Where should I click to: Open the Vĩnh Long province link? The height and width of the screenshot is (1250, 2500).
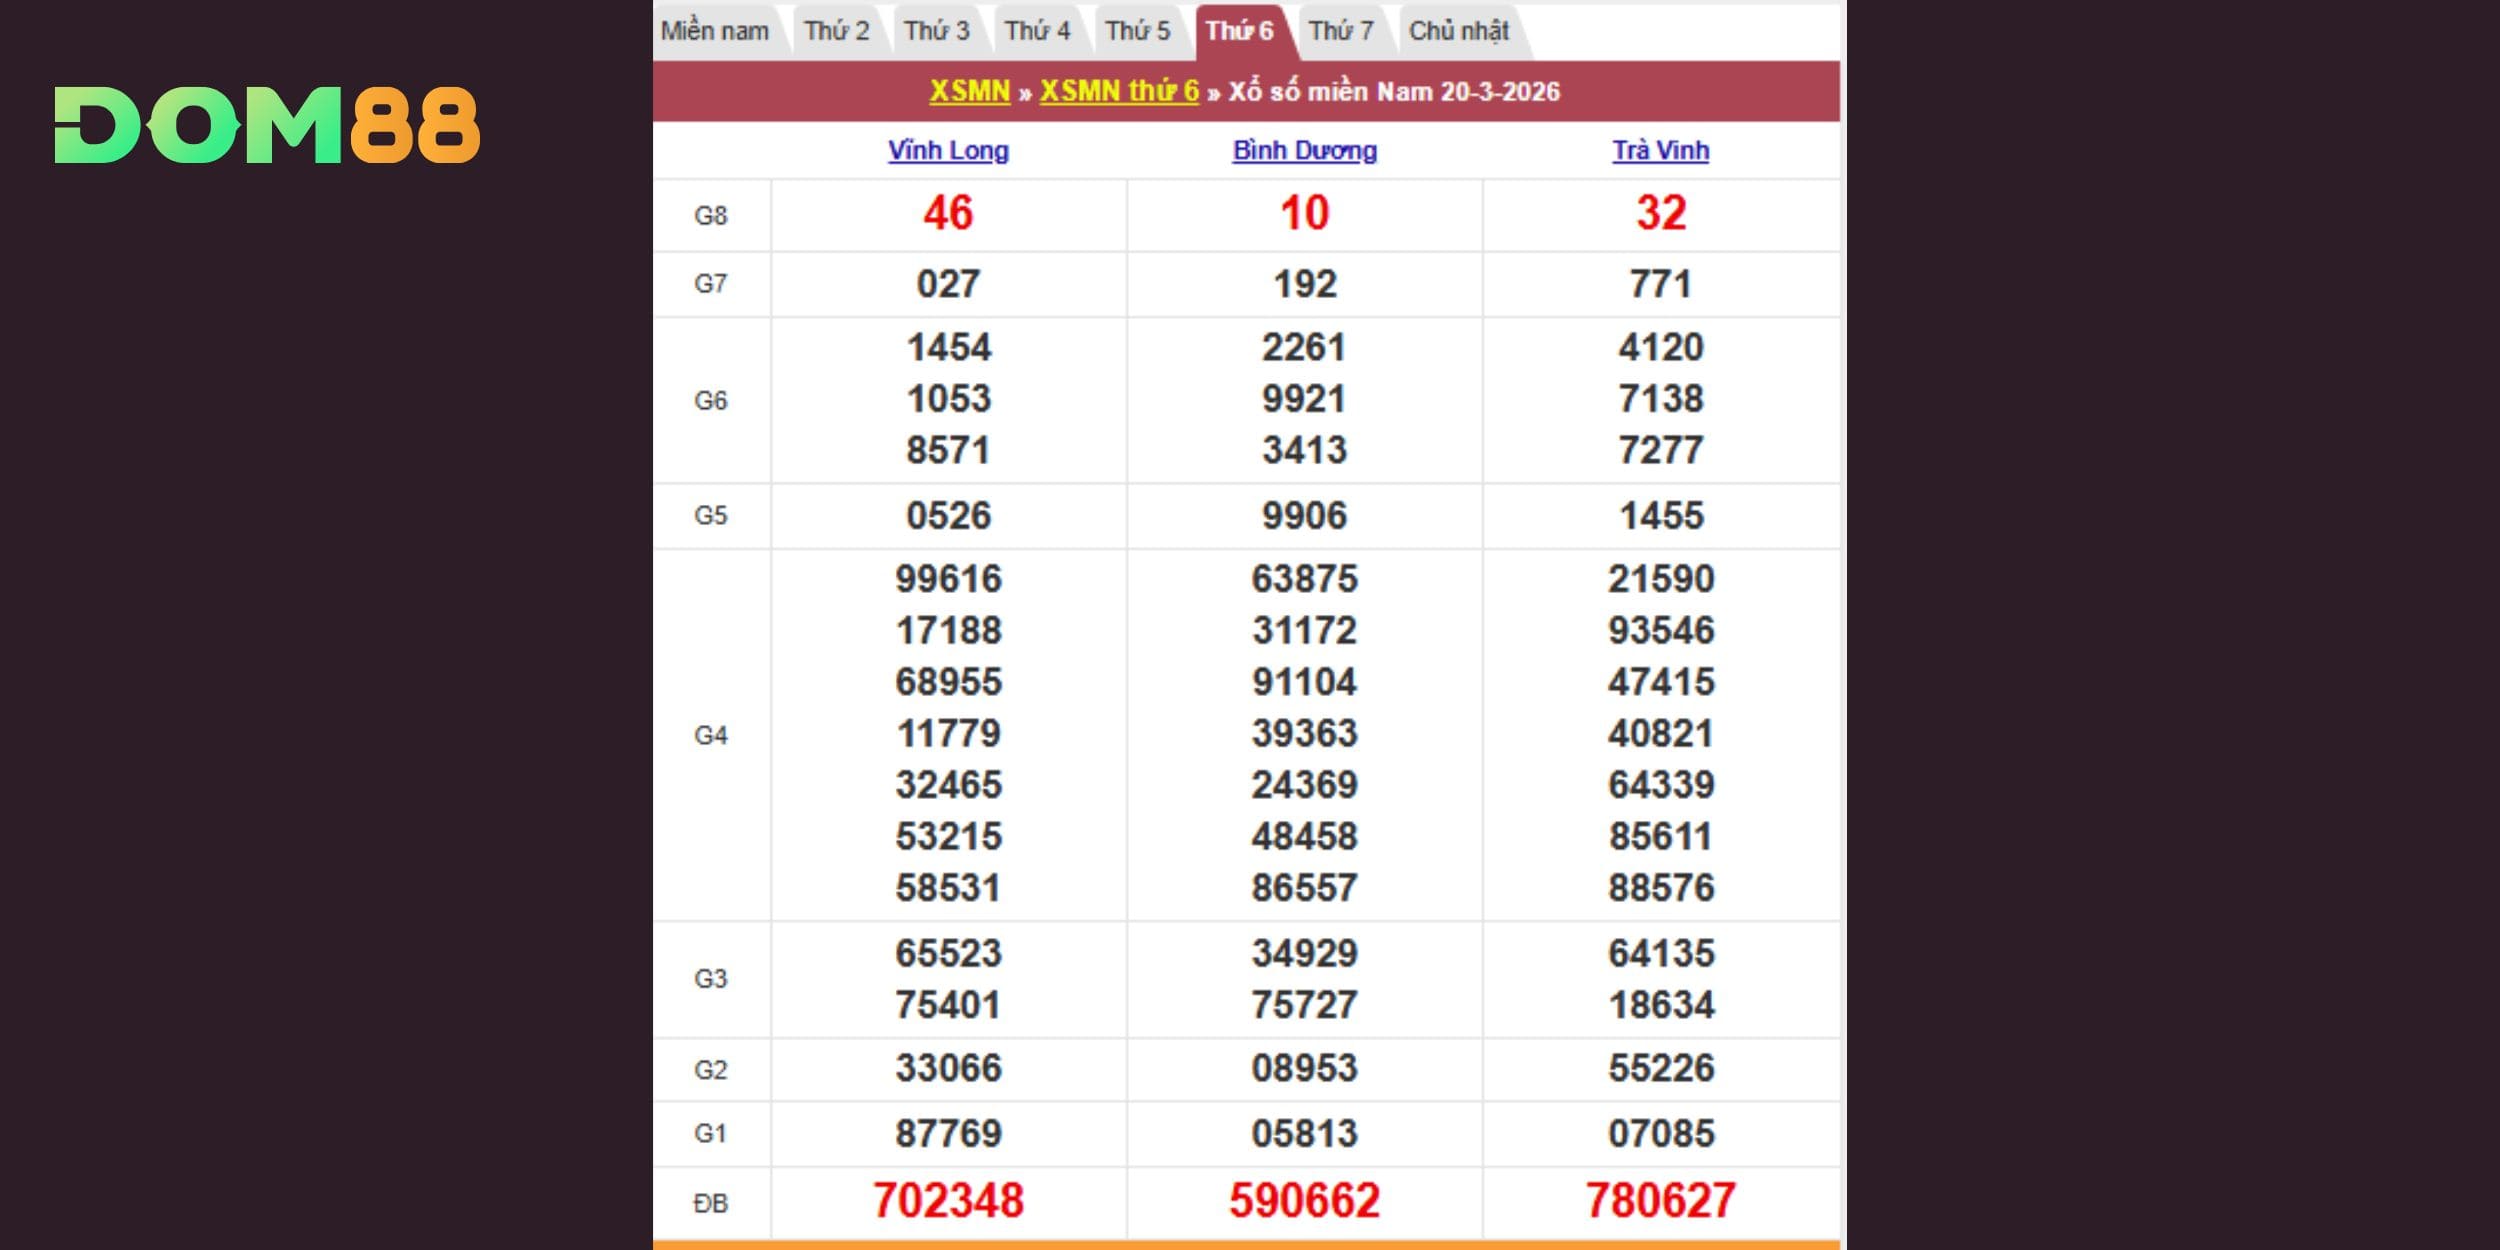pos(948,150)
